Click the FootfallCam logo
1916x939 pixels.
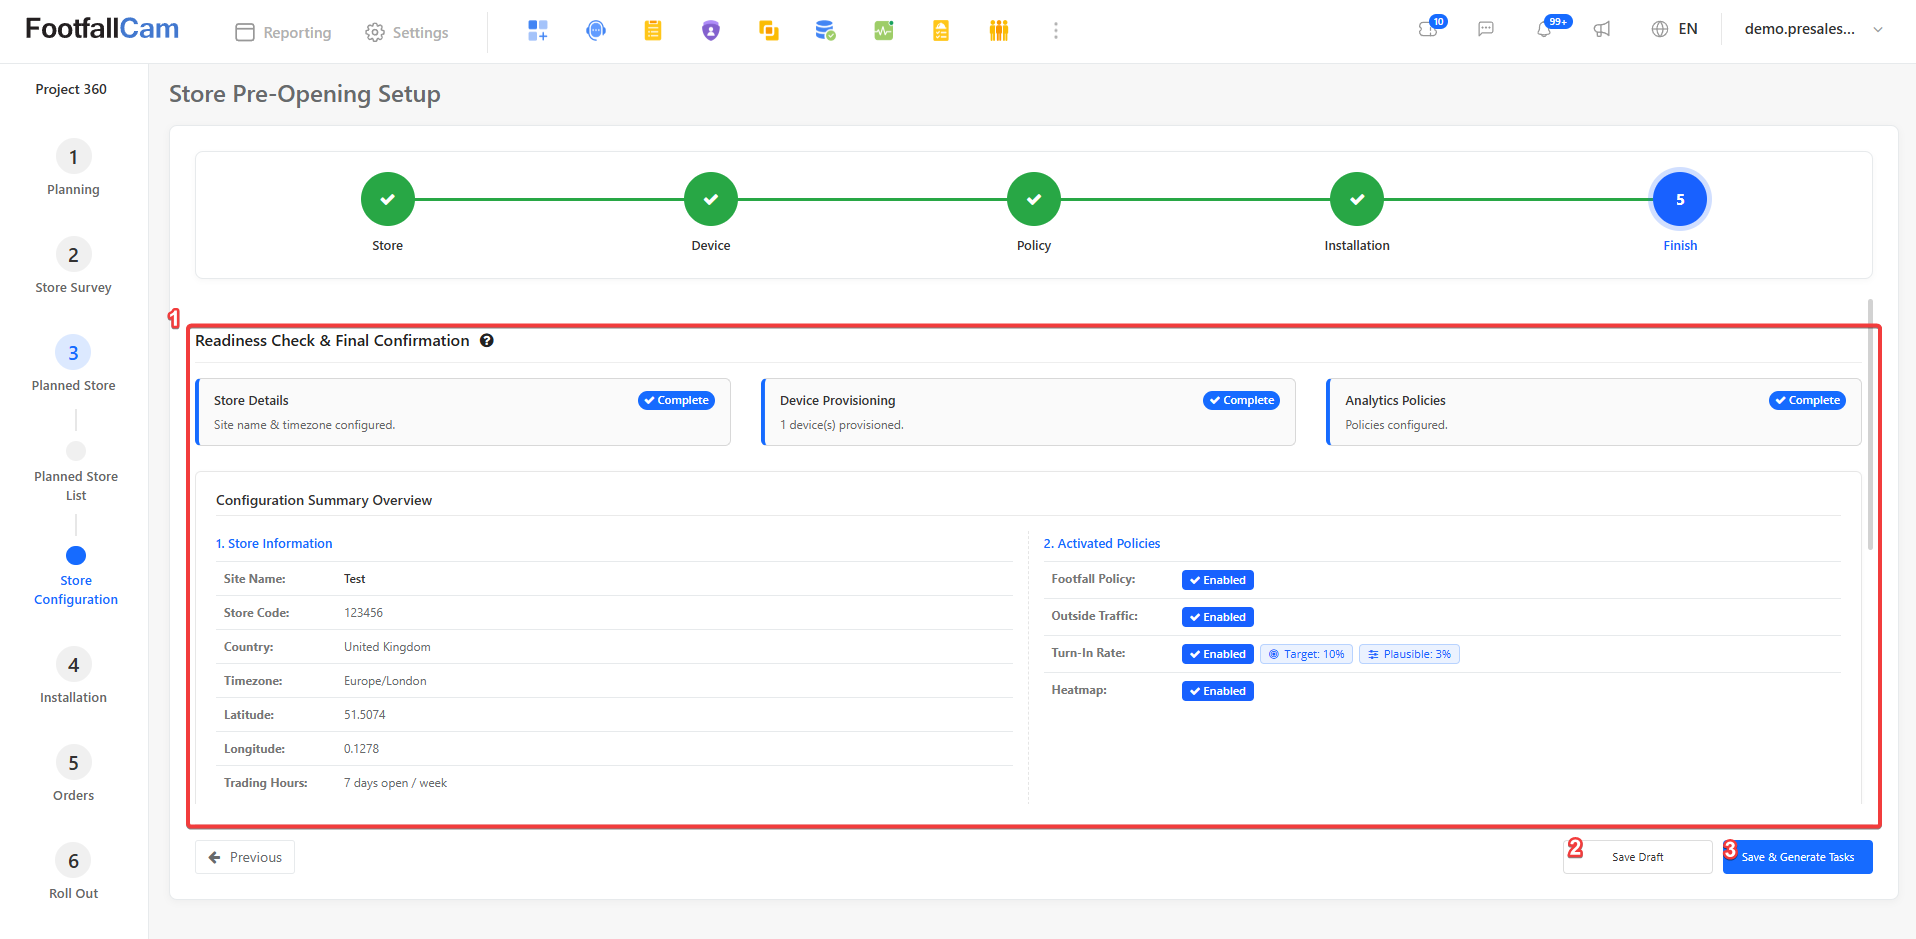coord(102,29)
